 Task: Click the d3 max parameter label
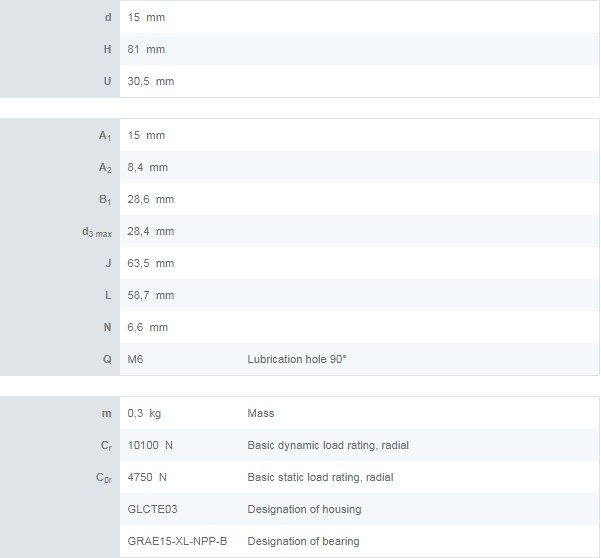(x=96, y=232)
